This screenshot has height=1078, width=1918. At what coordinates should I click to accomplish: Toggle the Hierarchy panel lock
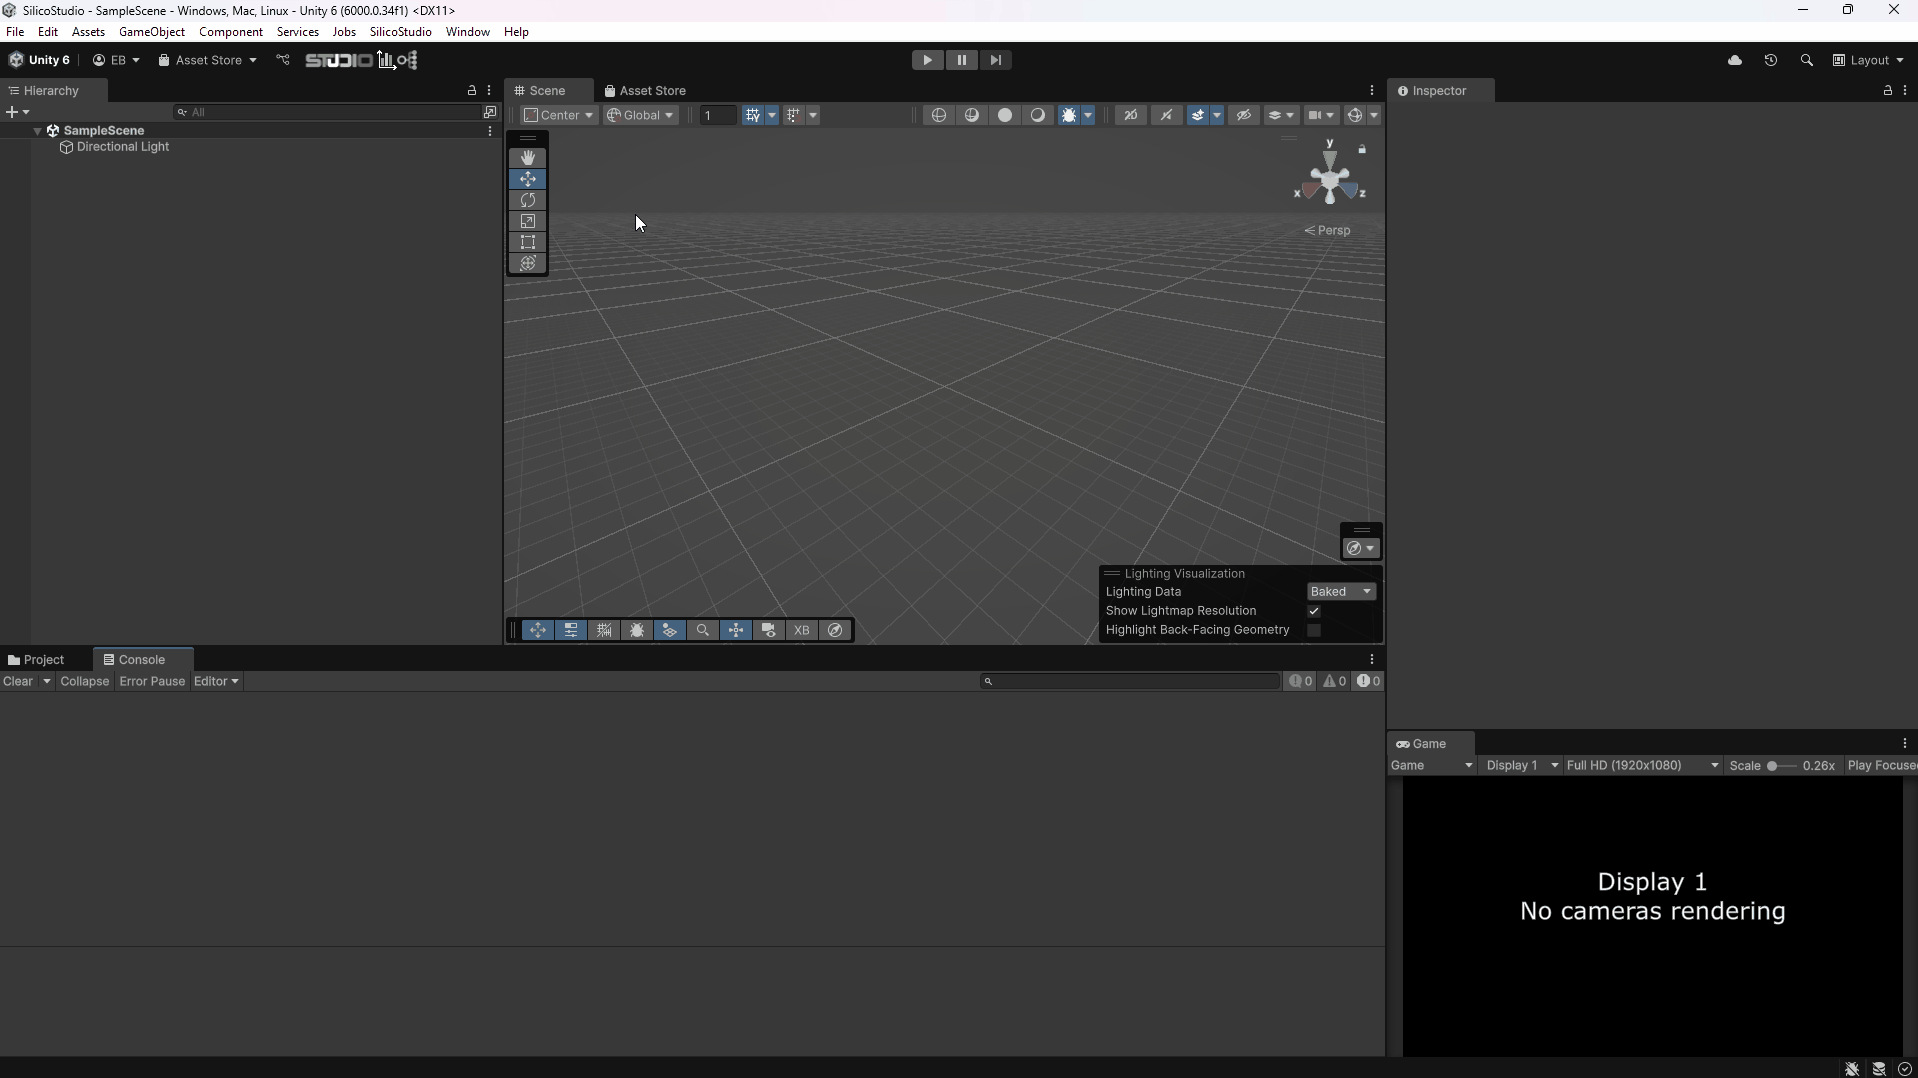pyautogui.click(x=472, y=90)
